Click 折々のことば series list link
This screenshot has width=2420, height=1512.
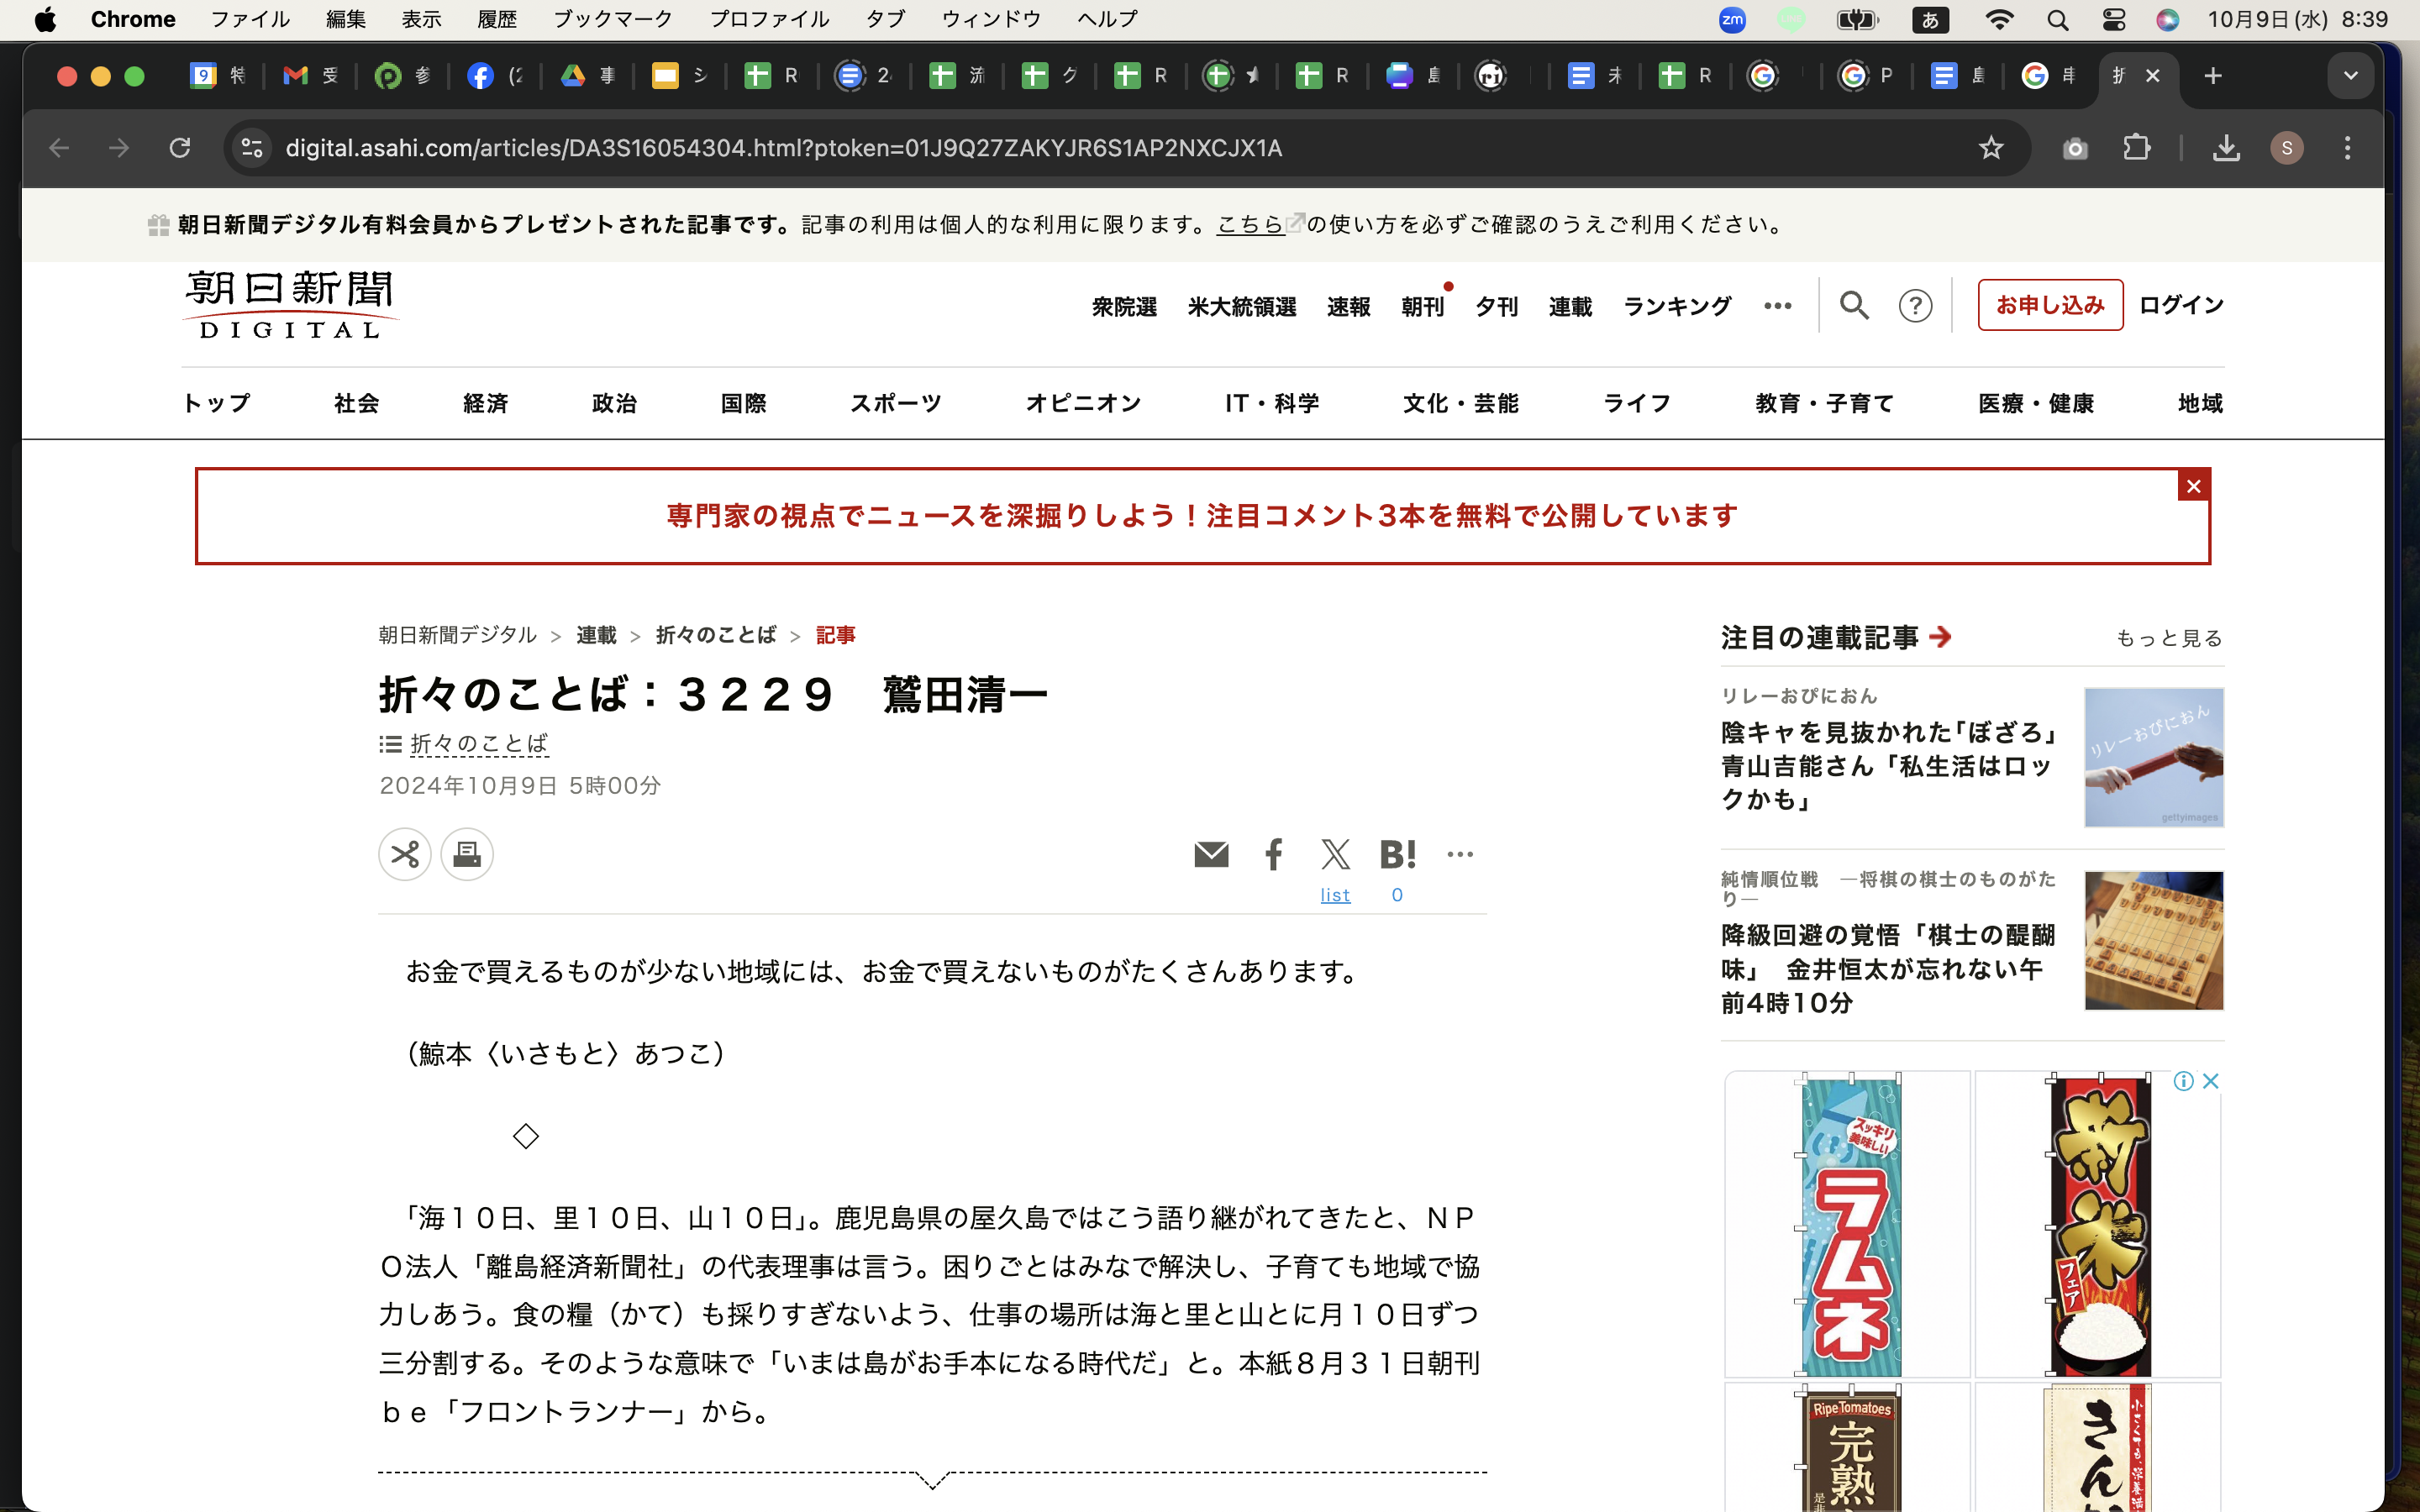pos(478,743)
